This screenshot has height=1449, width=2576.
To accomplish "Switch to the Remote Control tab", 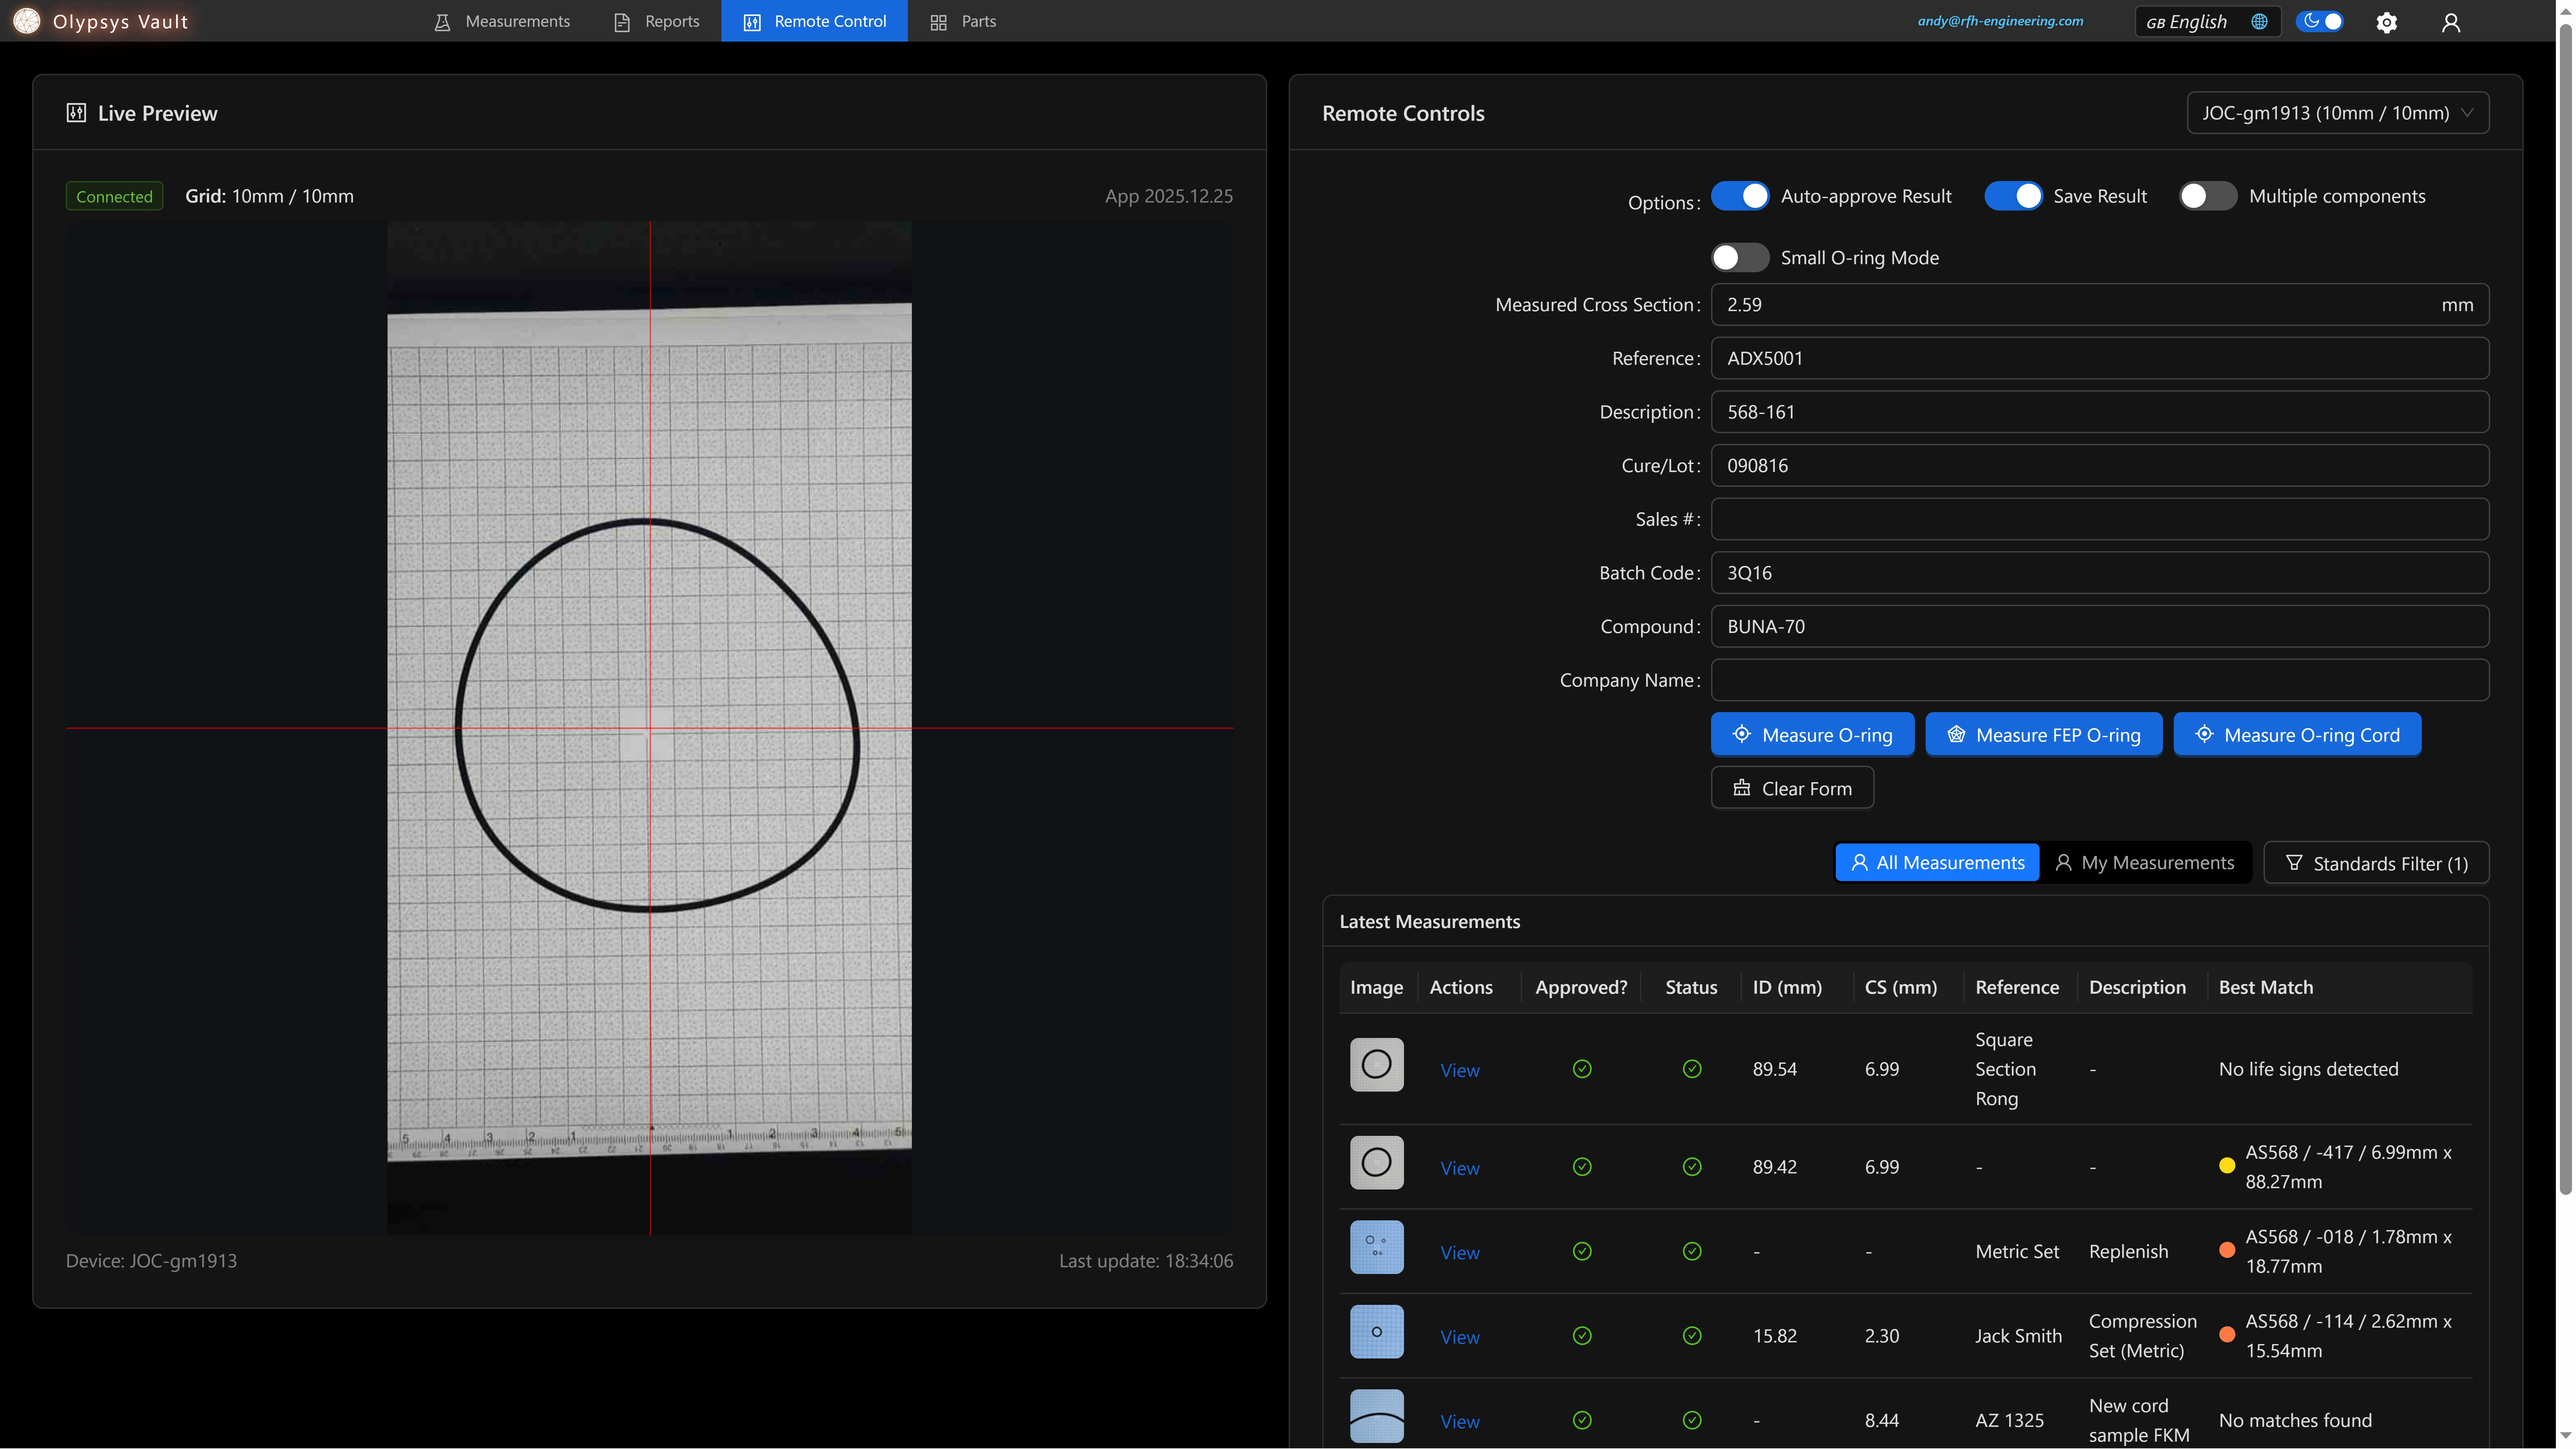I will (814, 21).
